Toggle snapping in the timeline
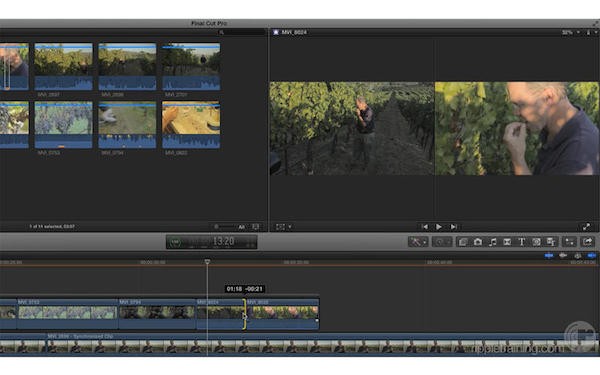The width and height of the screenshot is (600, 375). click(x=592, y=256)
